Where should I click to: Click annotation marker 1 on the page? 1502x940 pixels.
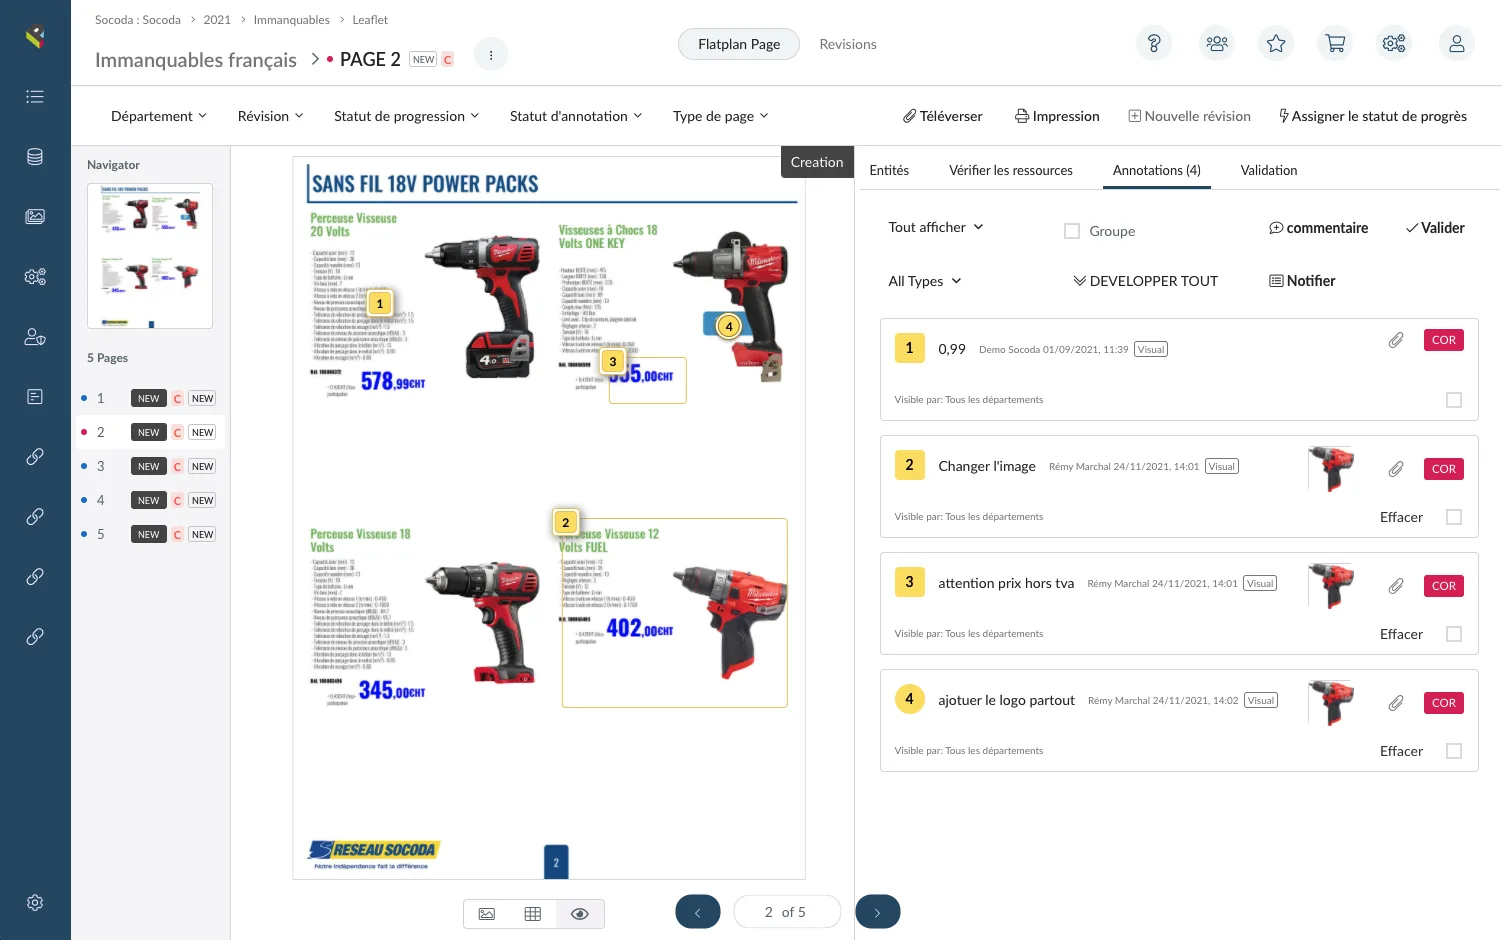pyautogui.click(x=380, y=303)
